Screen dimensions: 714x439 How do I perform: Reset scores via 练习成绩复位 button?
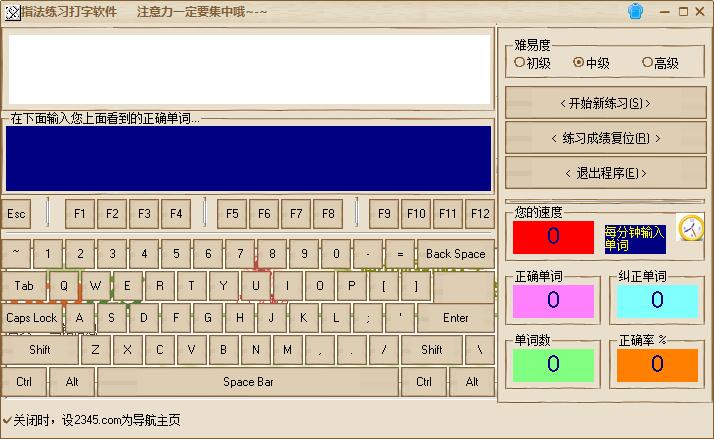(606, 138)
